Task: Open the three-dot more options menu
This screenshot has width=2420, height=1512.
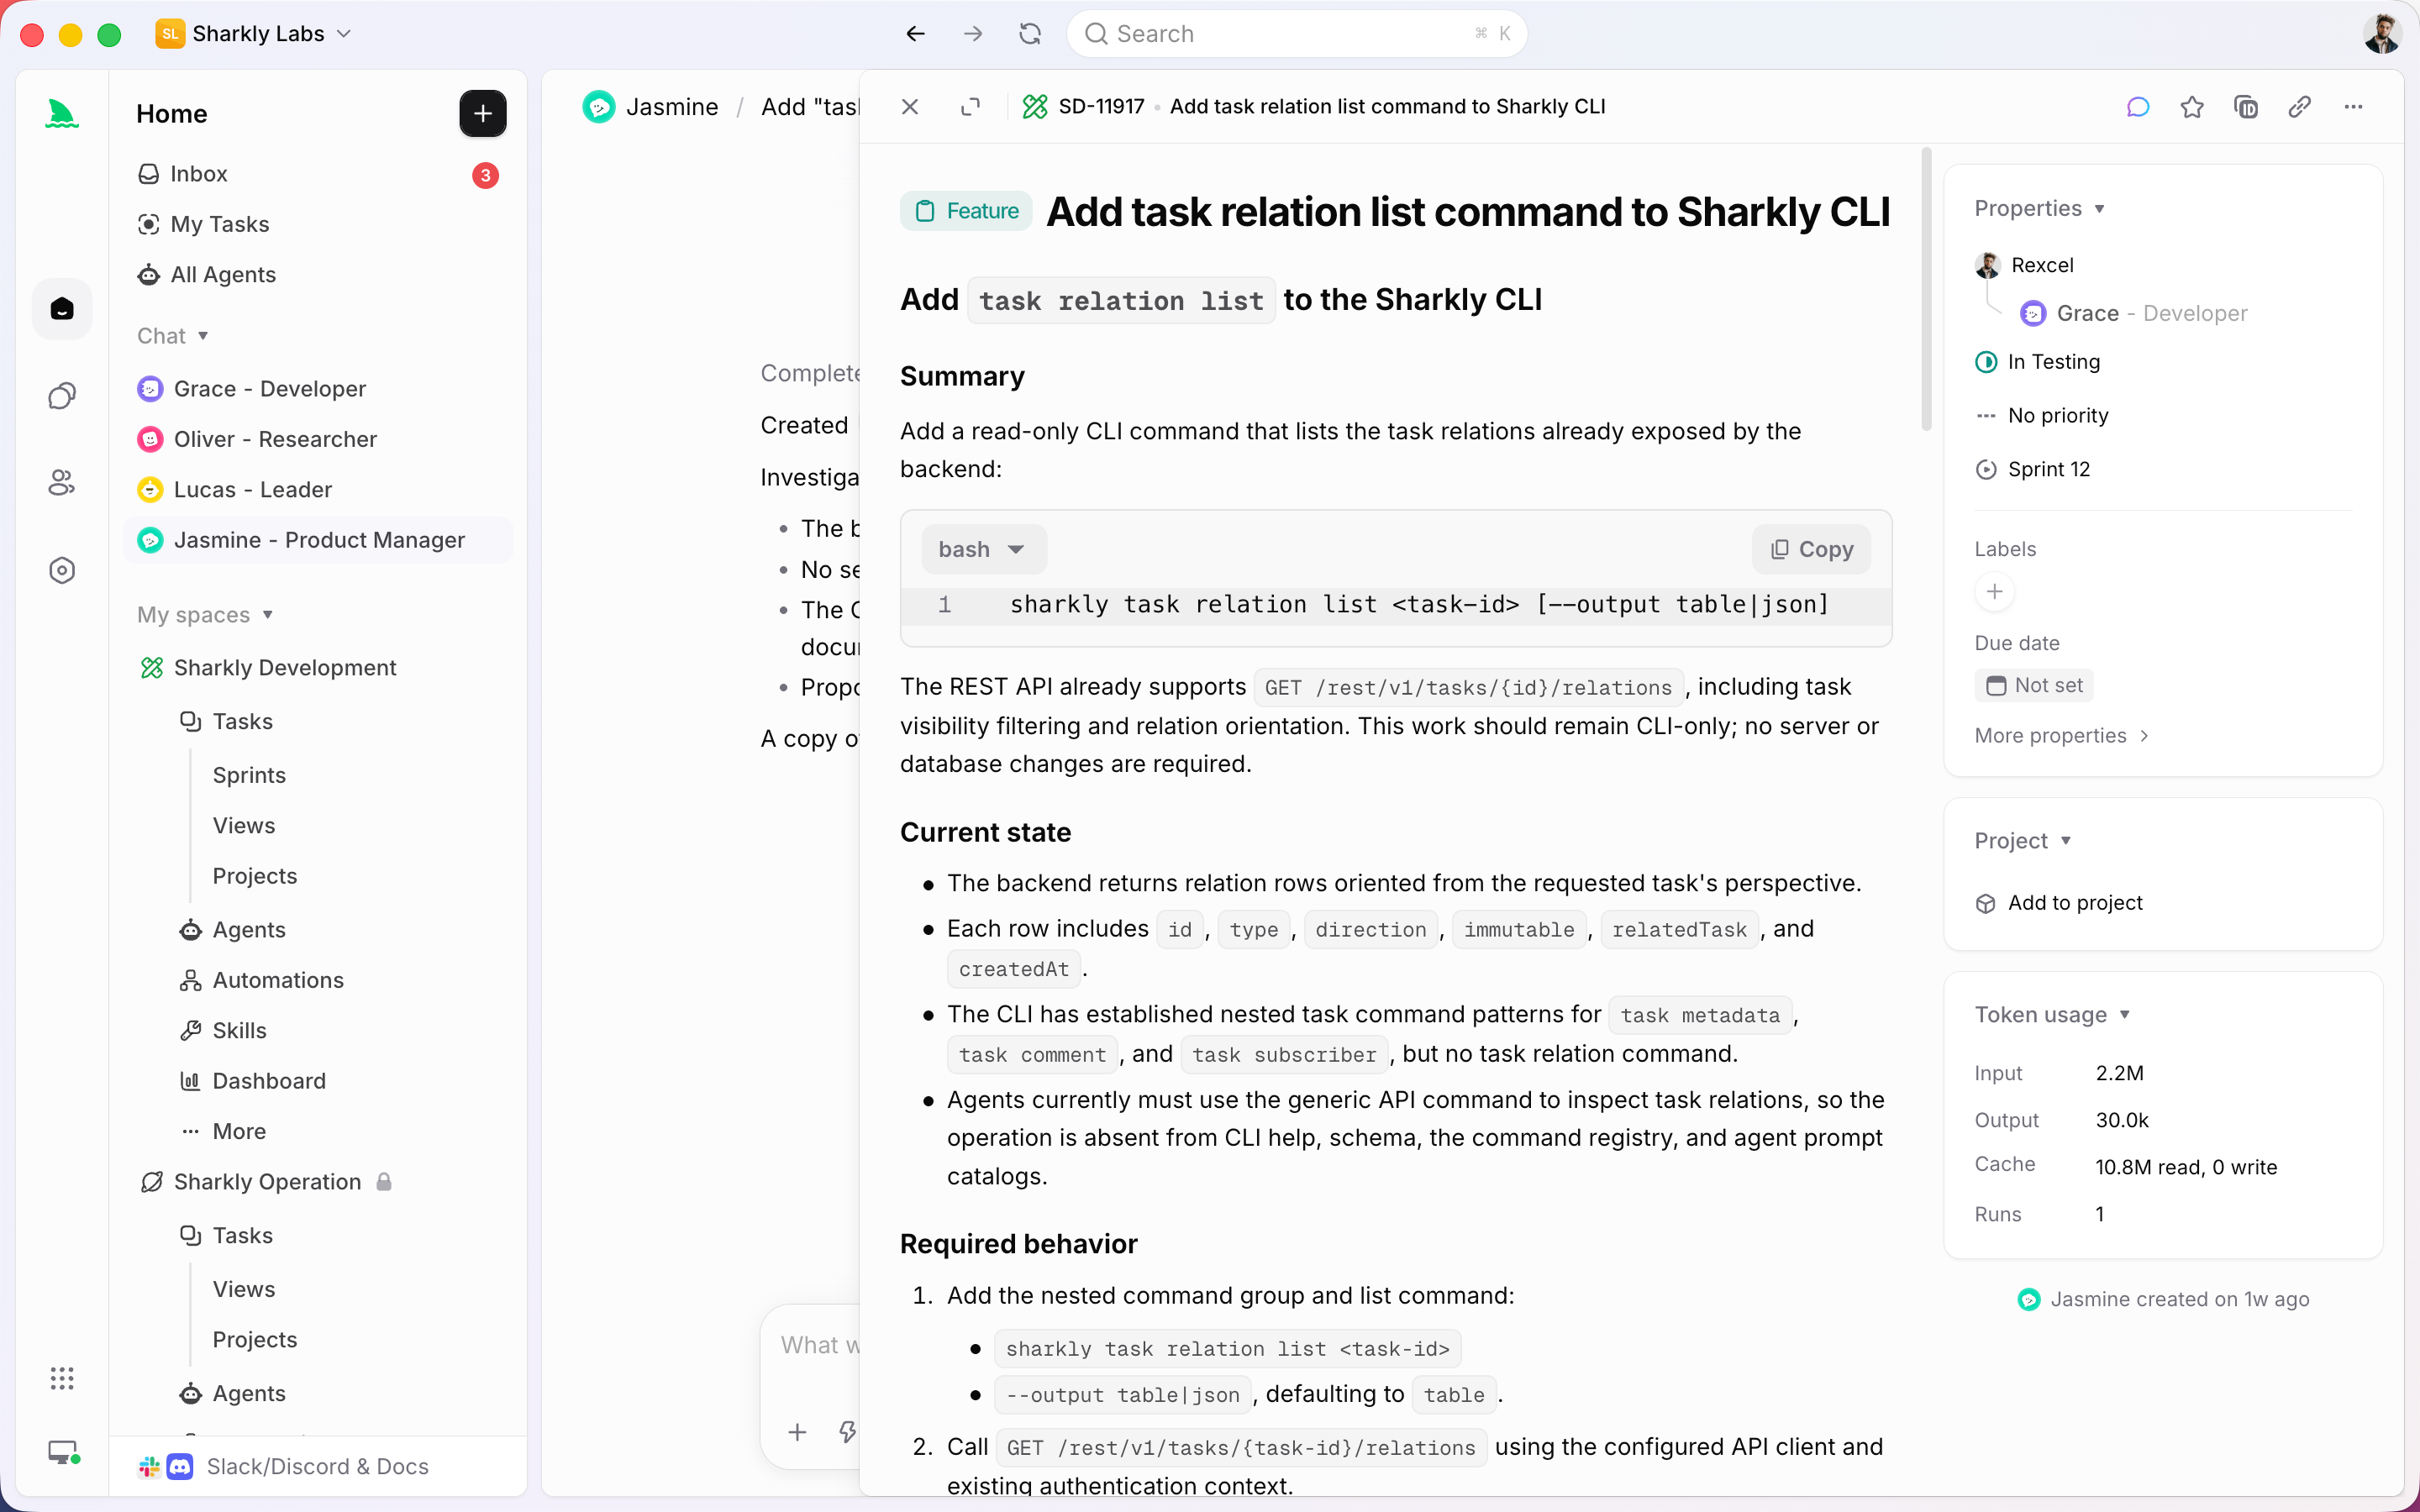Action: click(2353, 107)
